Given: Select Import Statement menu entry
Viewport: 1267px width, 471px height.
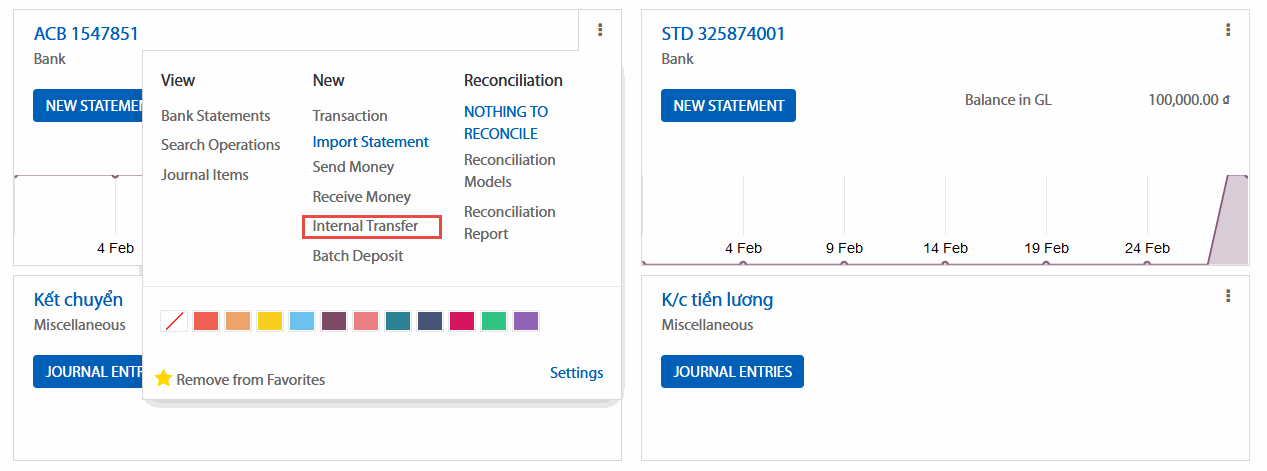Looking at the screenshot, I should (x=370, y=142).
